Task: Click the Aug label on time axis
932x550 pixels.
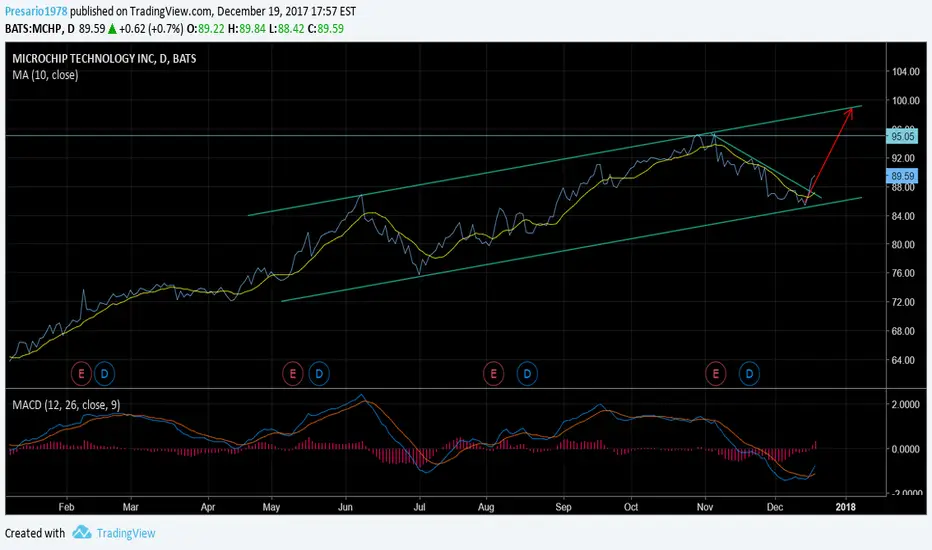Action: pyautogui.click(x=486, y=507)
